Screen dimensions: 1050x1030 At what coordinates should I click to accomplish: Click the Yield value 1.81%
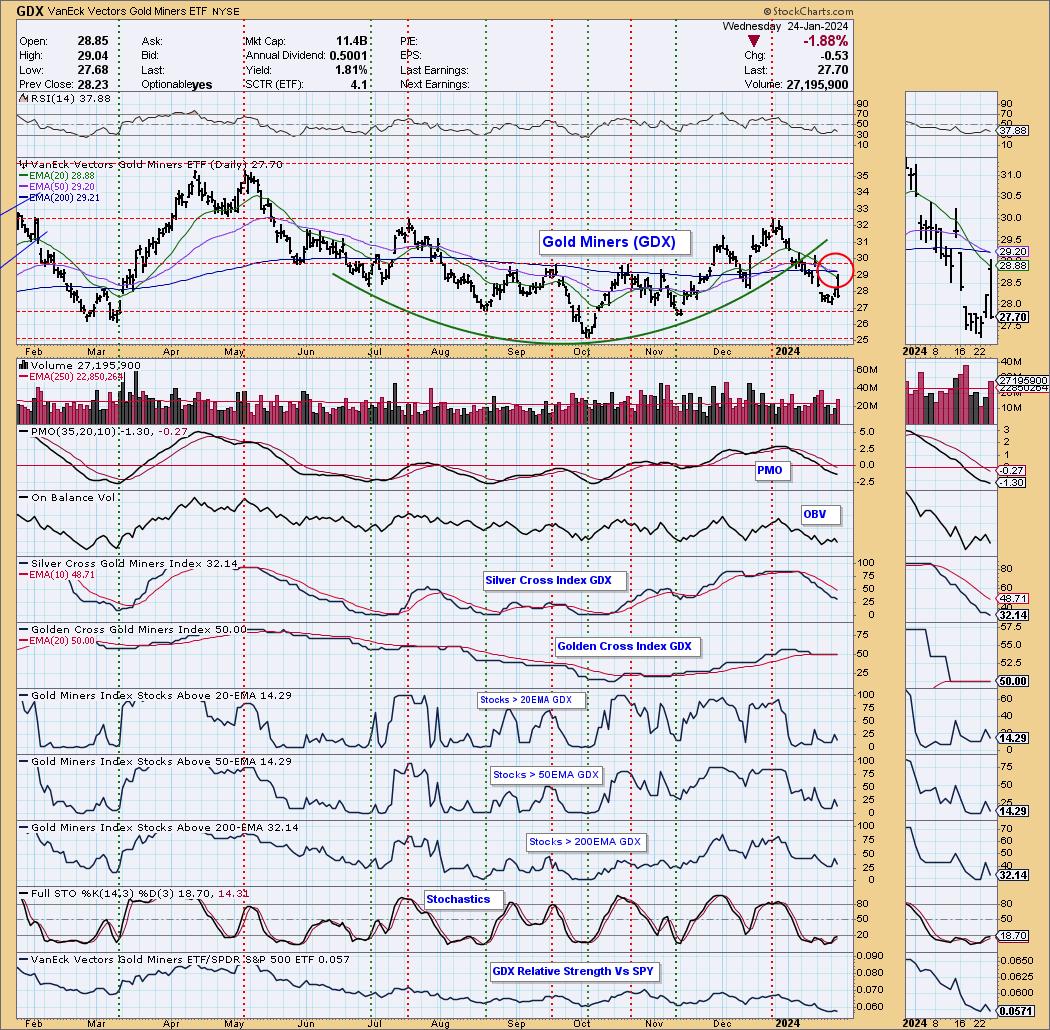point(351,70)
